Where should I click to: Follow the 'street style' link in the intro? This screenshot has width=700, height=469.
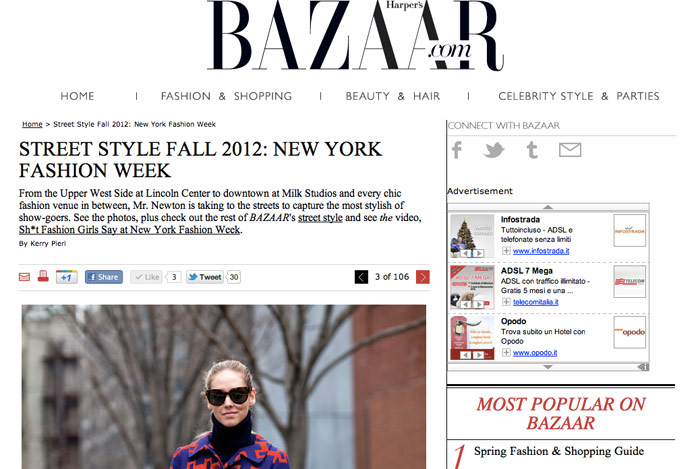320,218
